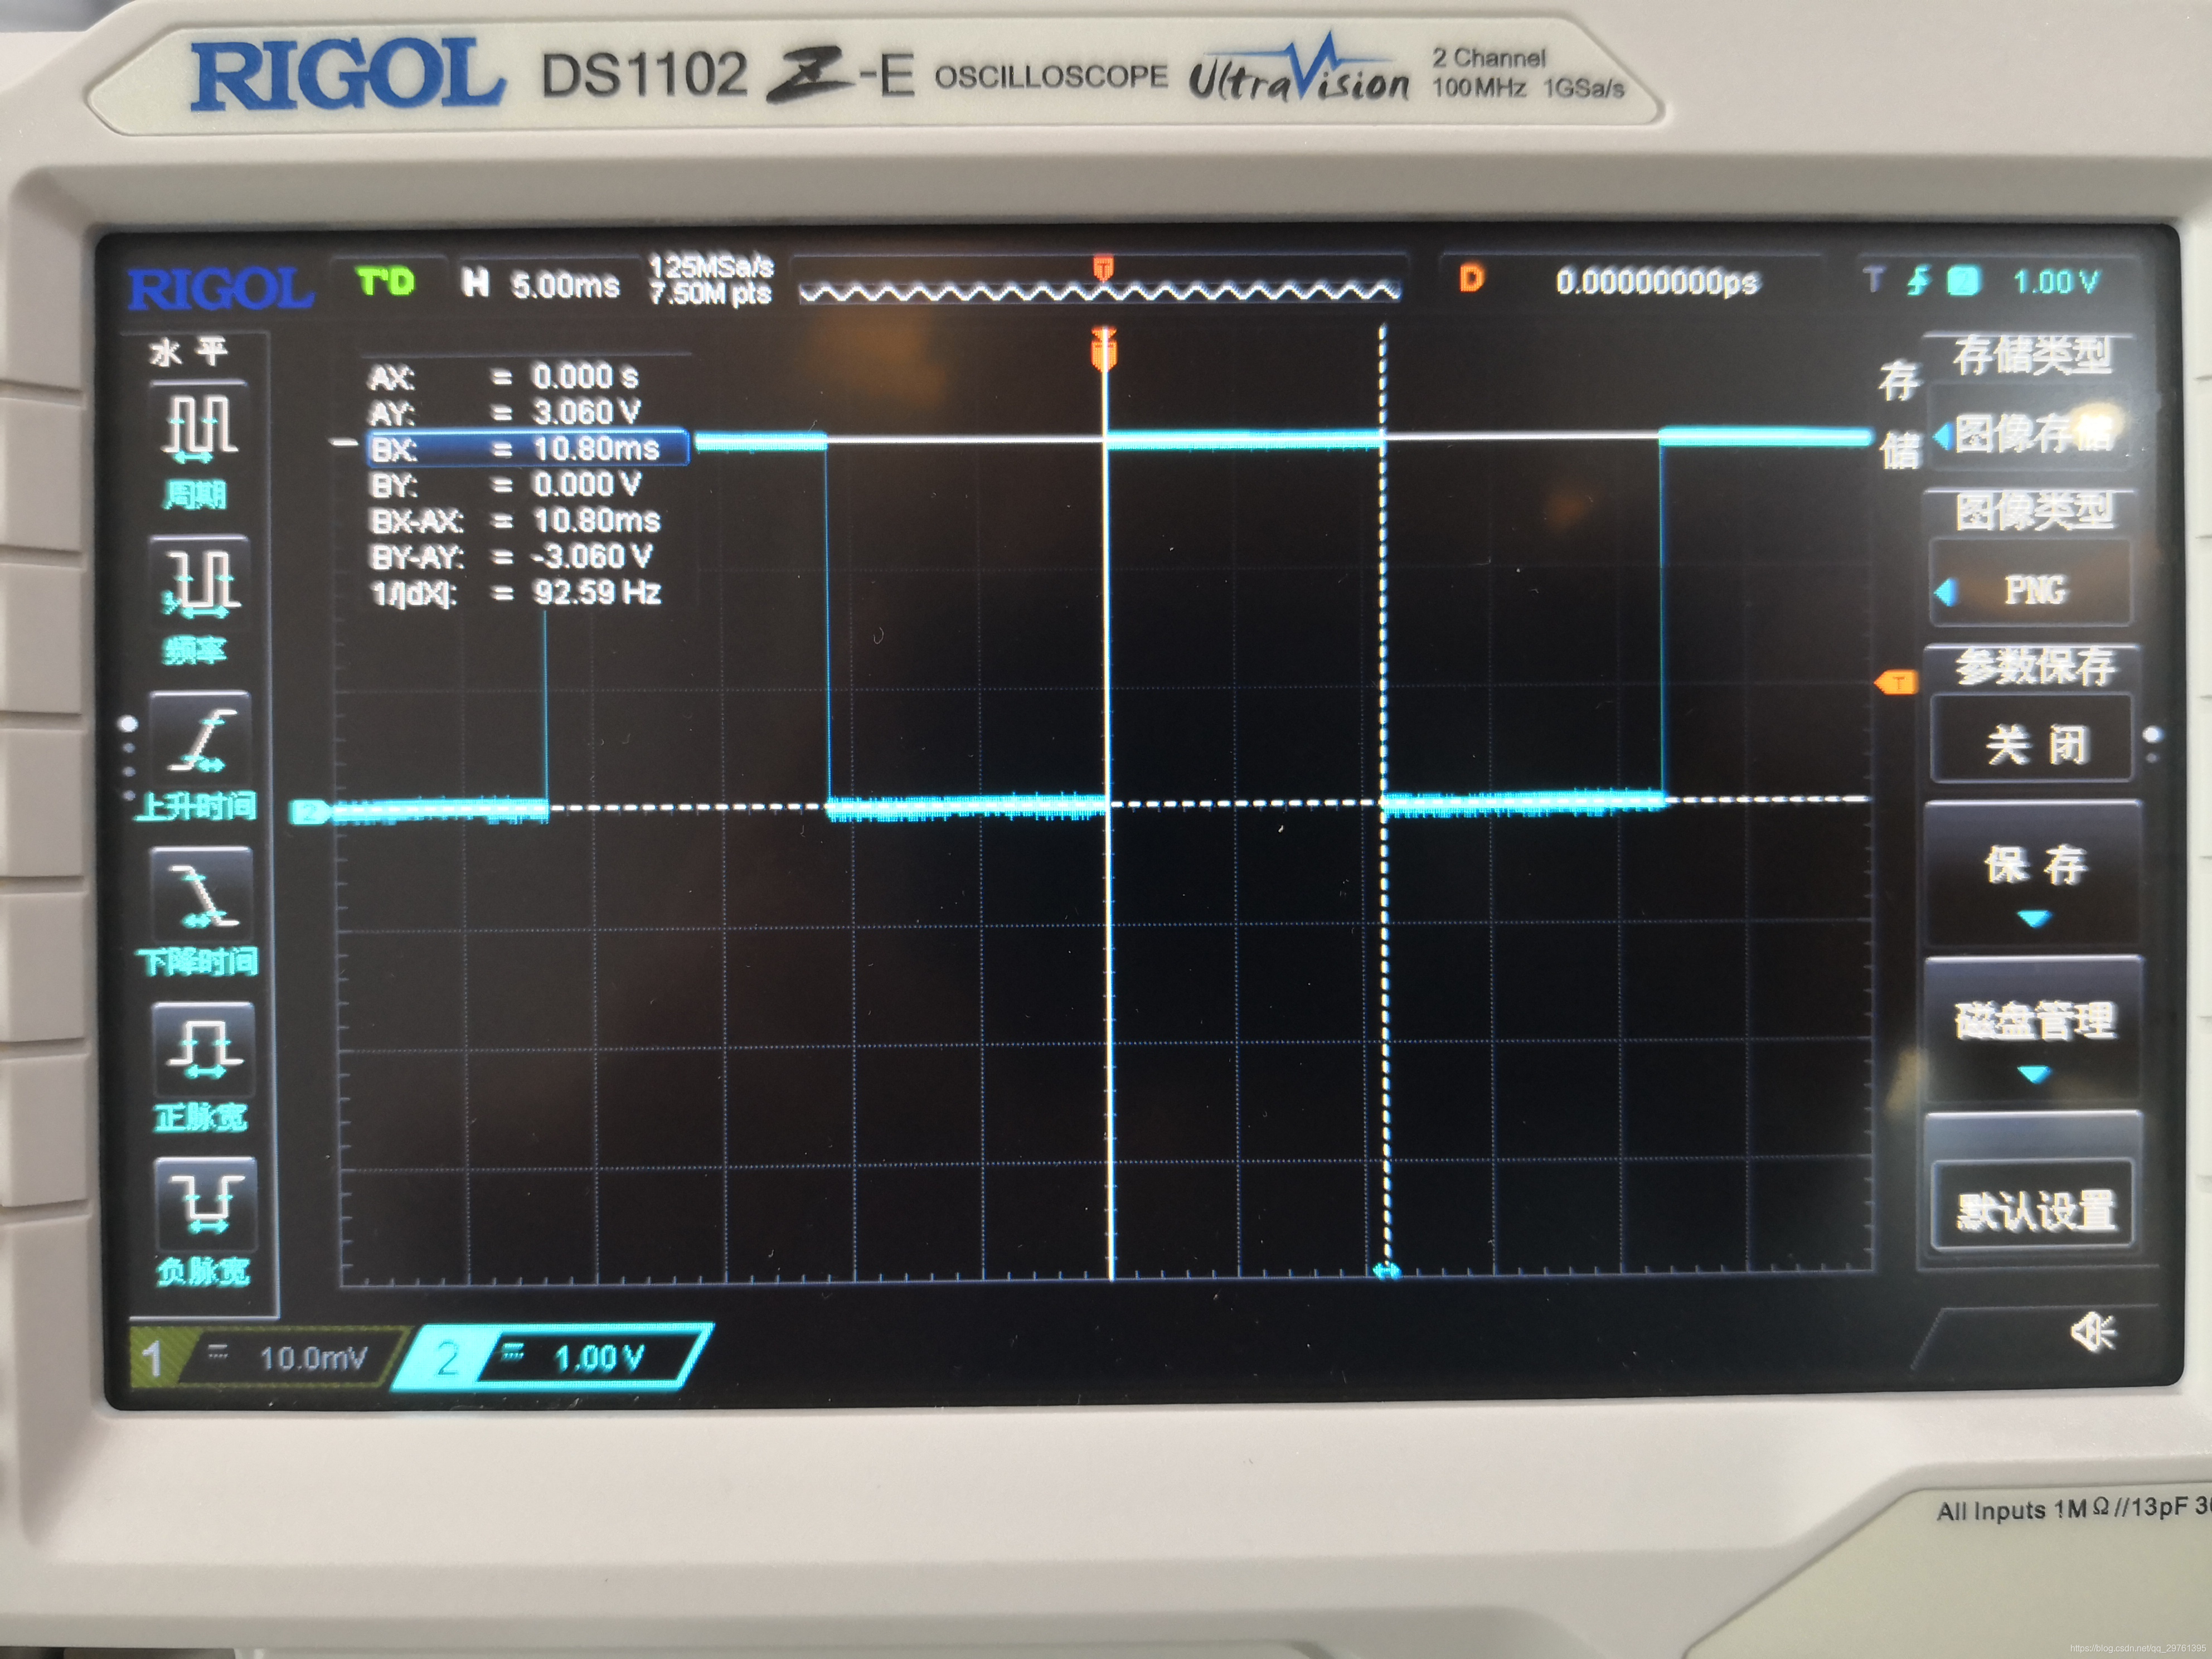Click the 125MSa/s sample rate readout
Image resolution: width=2212 pixels, height=1659 pixels.
(711, 267)
